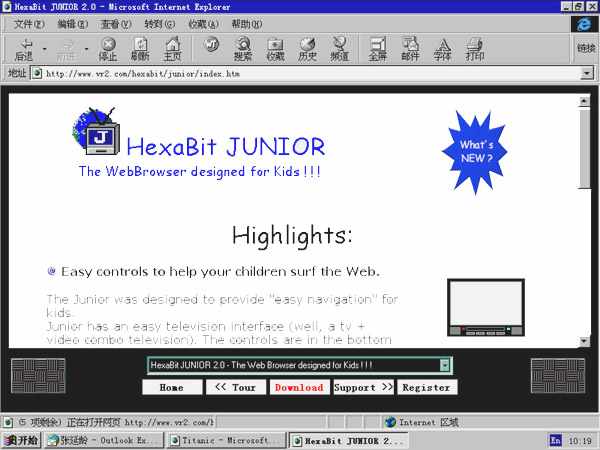Open the Search (搜索) toolbar icon

(243, 47)
